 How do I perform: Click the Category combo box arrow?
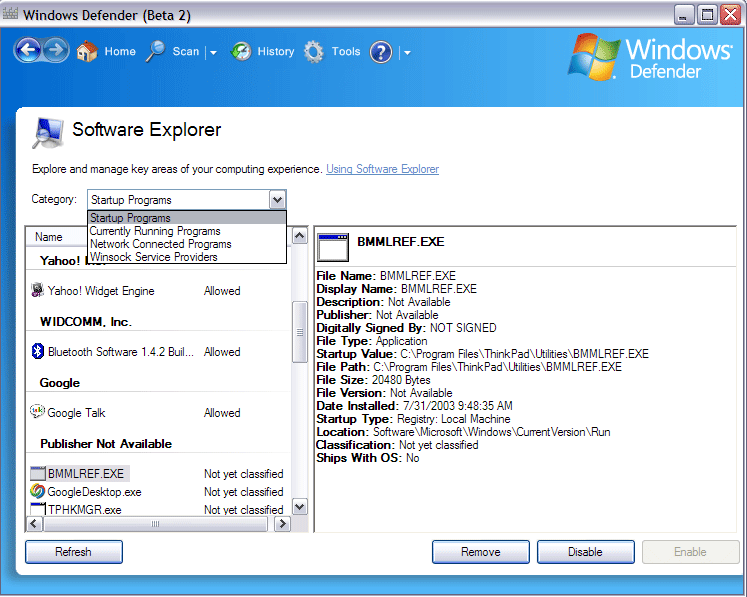click(x=277, y=200)
